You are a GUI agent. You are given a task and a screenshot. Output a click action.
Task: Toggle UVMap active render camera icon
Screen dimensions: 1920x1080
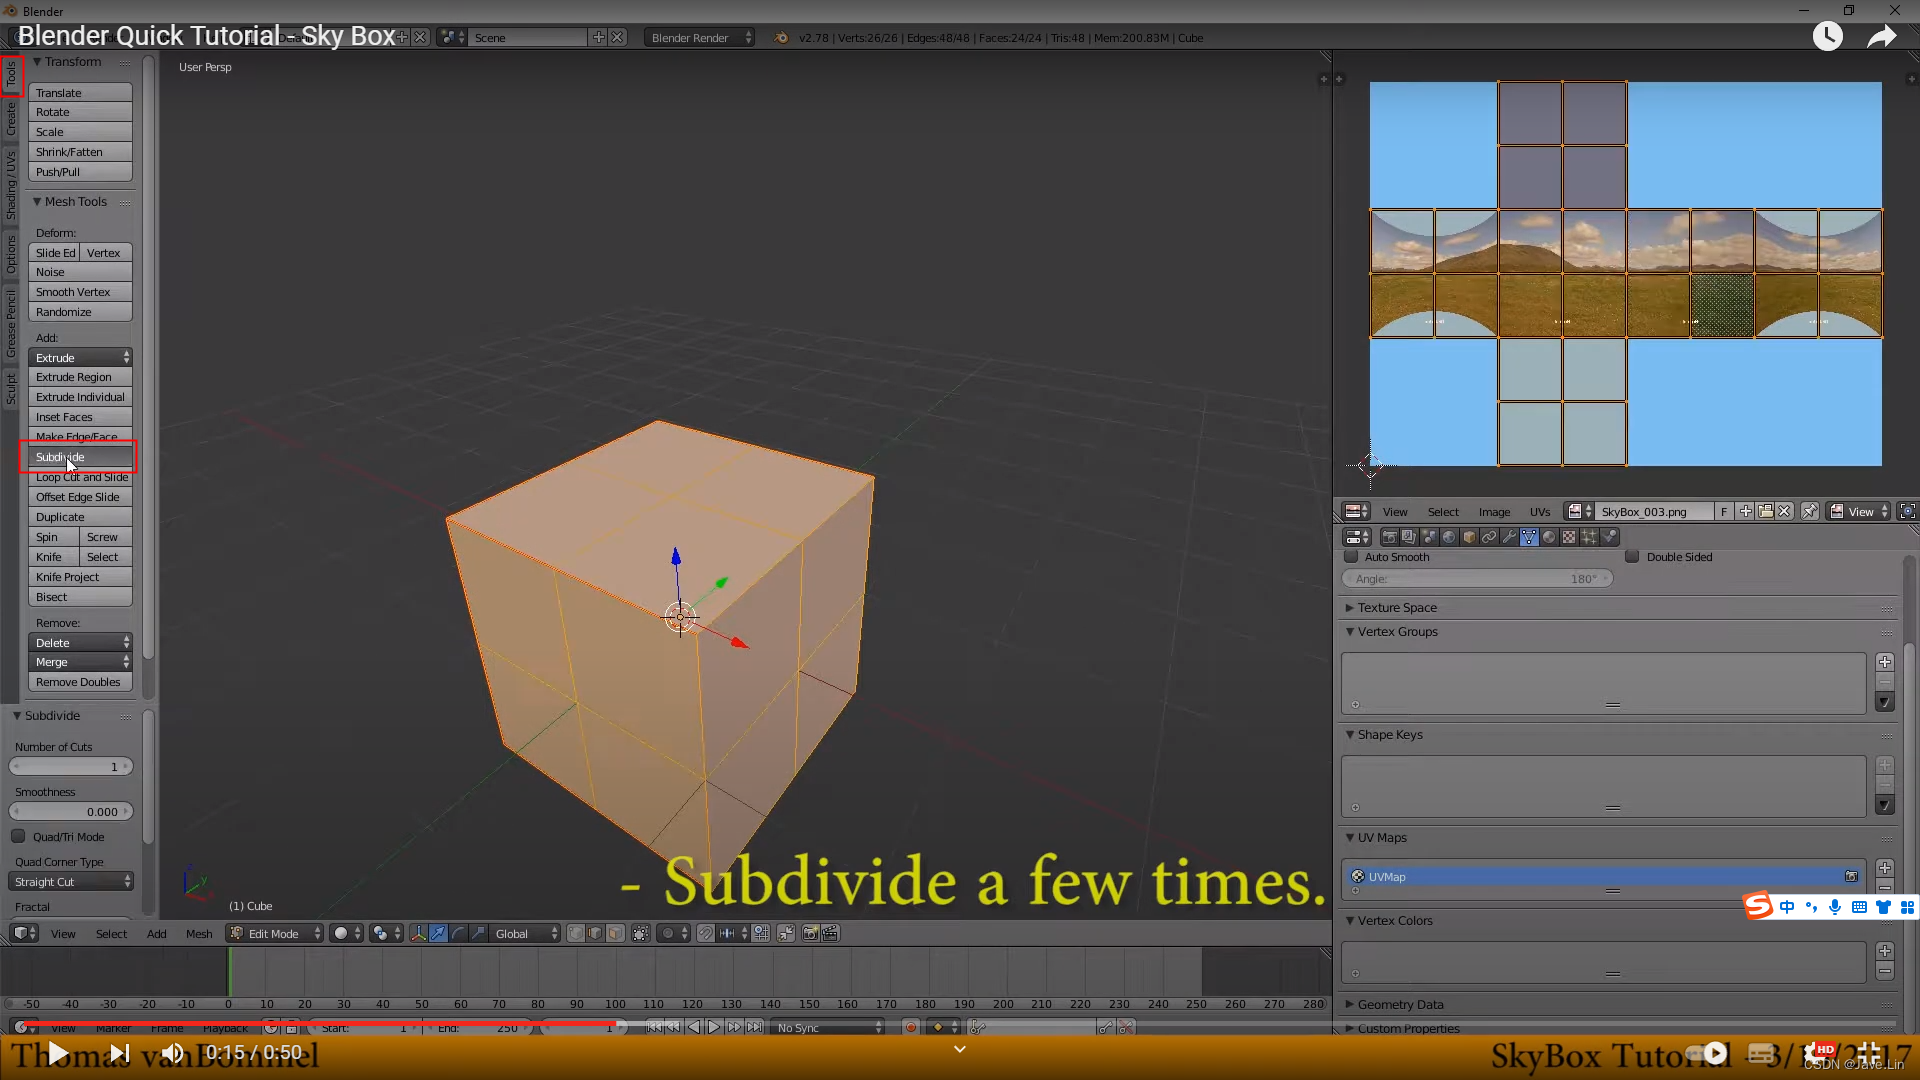point(1851,876)
